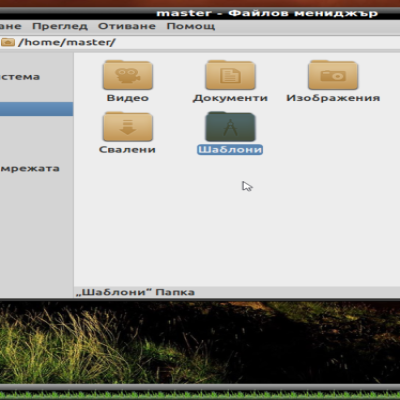
Task: Click the Документи folder label
Action: point(230,98)
